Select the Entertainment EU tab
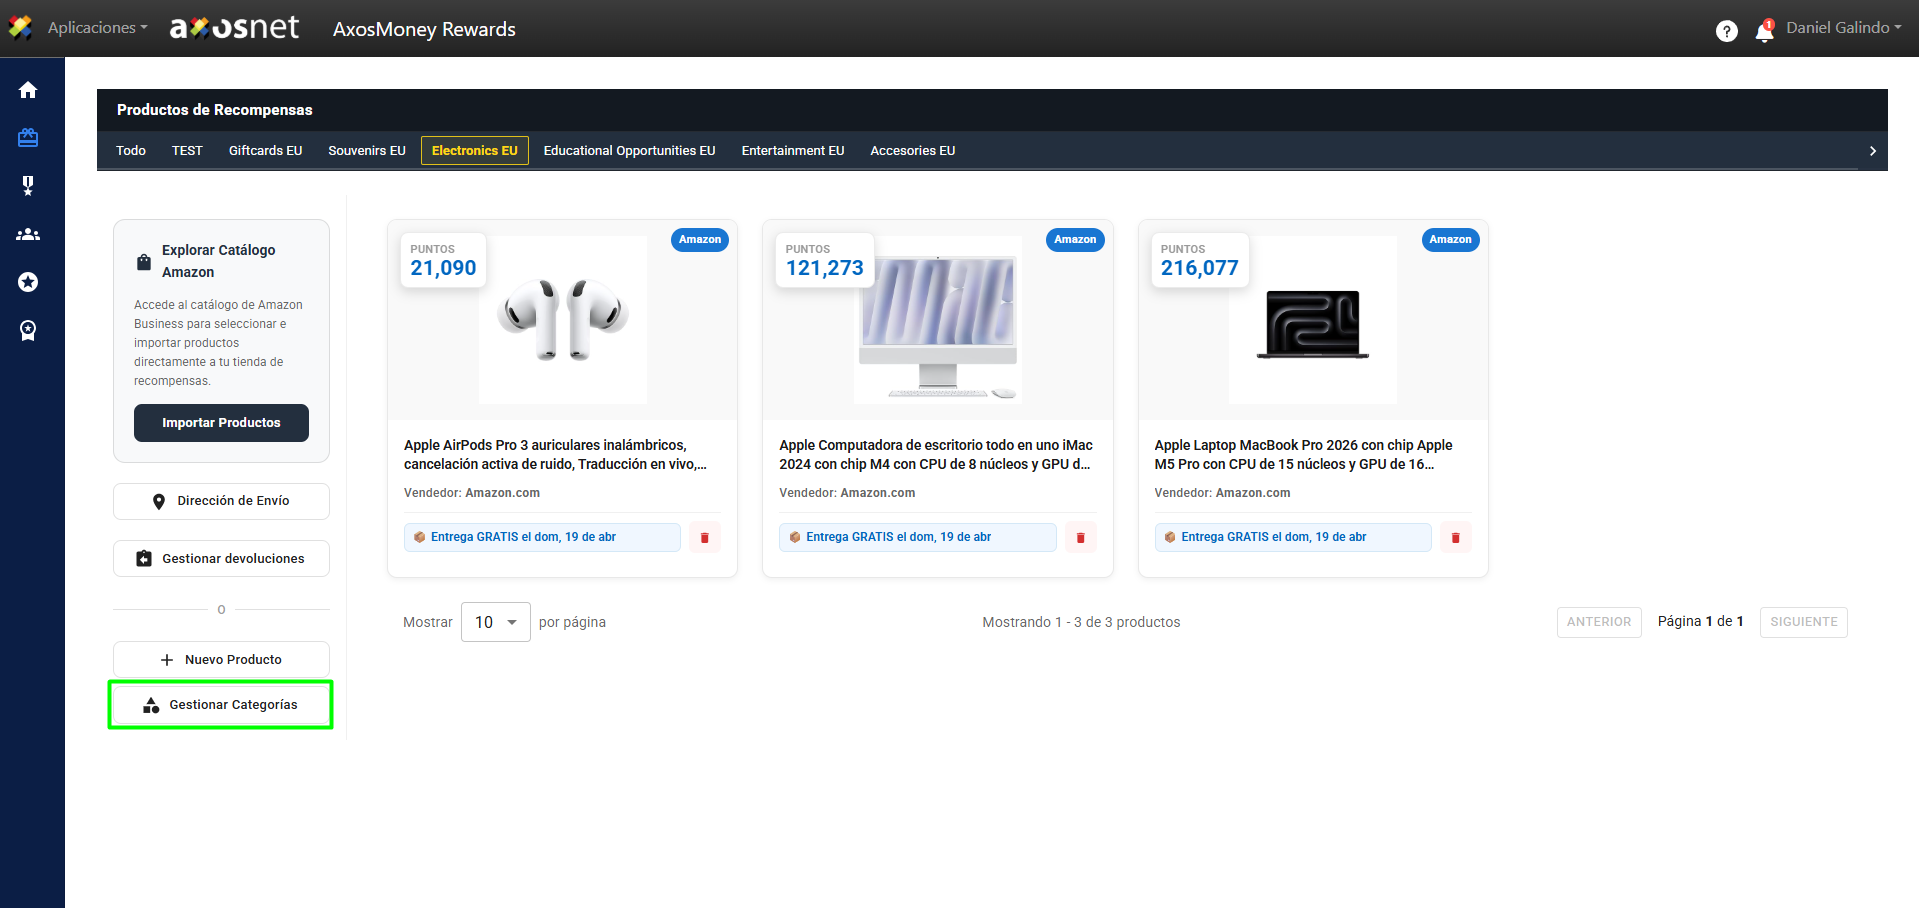Screen dimensions: 1919x908 792,151
